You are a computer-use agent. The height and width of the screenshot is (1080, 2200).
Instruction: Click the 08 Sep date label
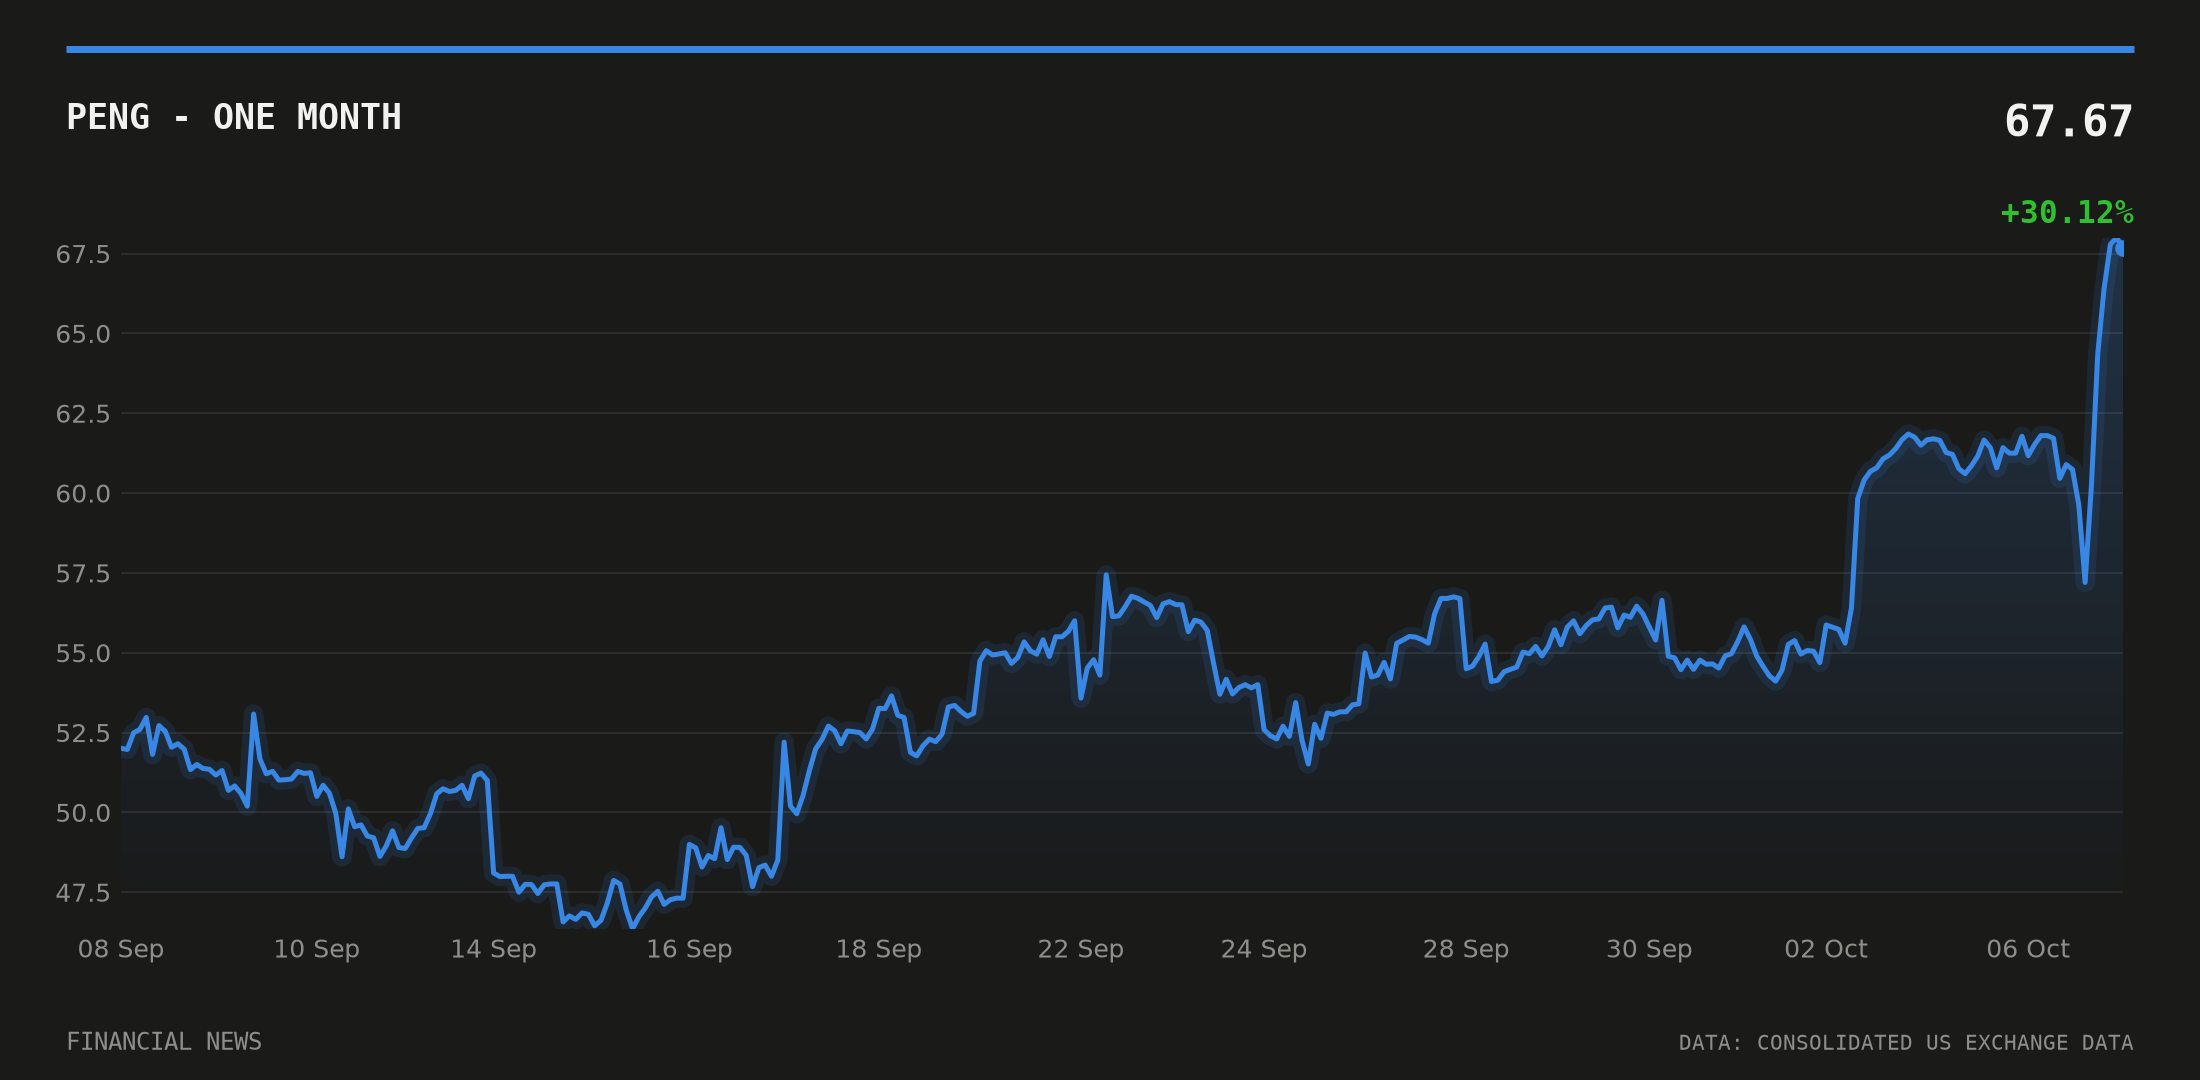click(121, 950)
